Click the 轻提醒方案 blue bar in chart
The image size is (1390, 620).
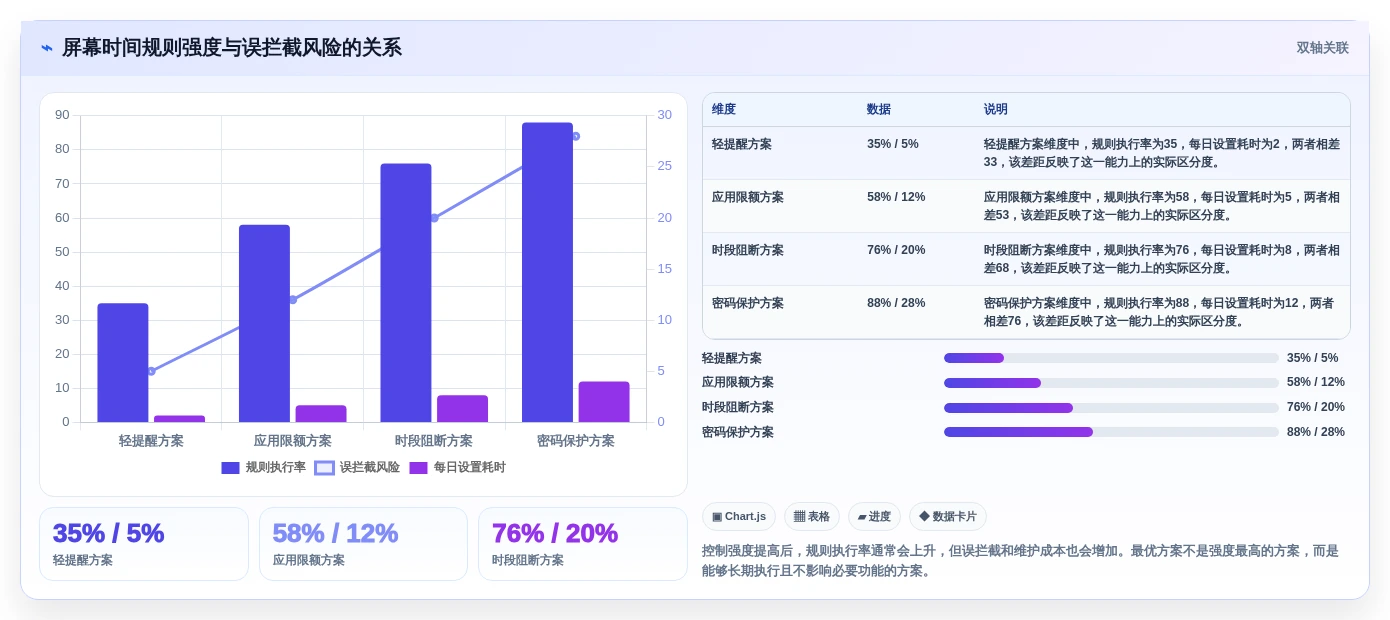pos(123,362)
